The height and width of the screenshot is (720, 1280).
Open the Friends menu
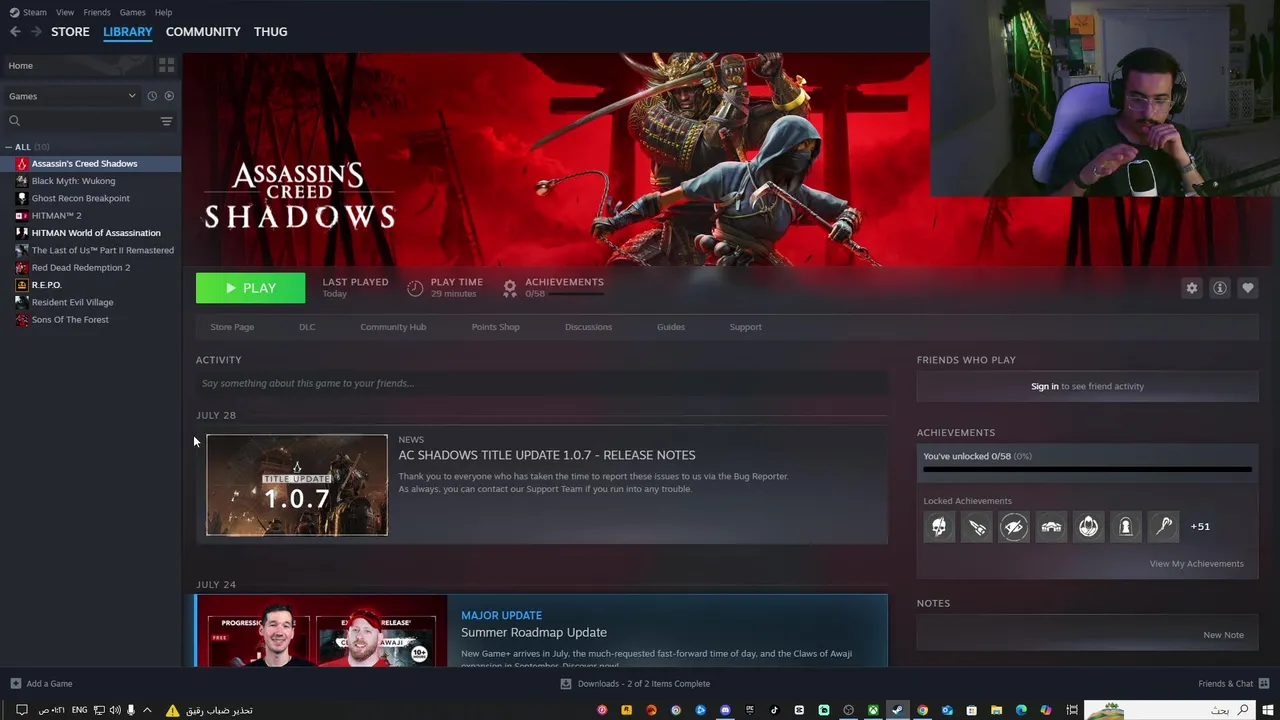[x=97, y=12]
